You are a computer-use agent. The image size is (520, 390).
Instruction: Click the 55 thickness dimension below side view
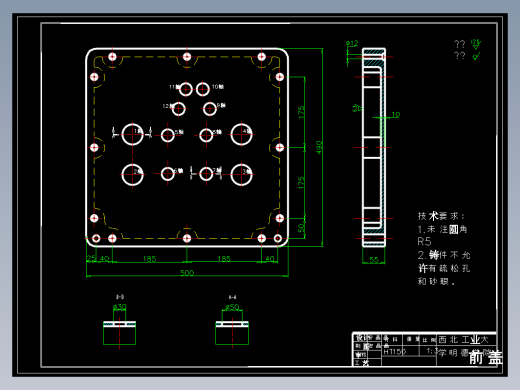(x=374, y=259)
